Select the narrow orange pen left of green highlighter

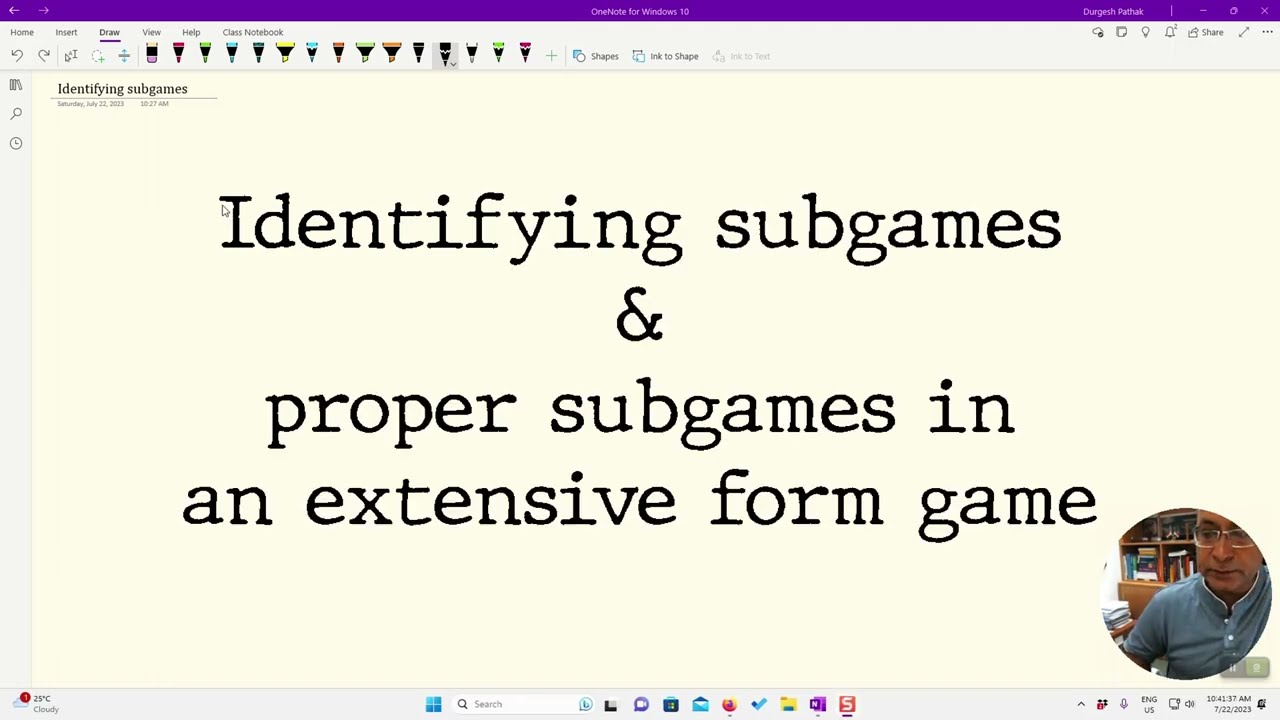click(338, 54)
